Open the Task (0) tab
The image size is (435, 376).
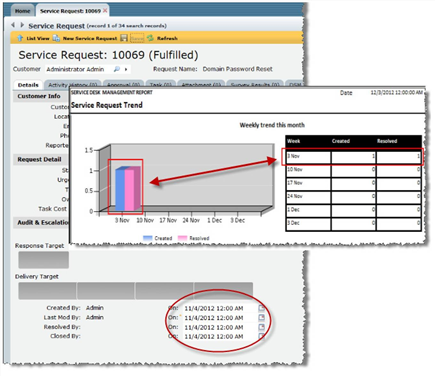160,85
